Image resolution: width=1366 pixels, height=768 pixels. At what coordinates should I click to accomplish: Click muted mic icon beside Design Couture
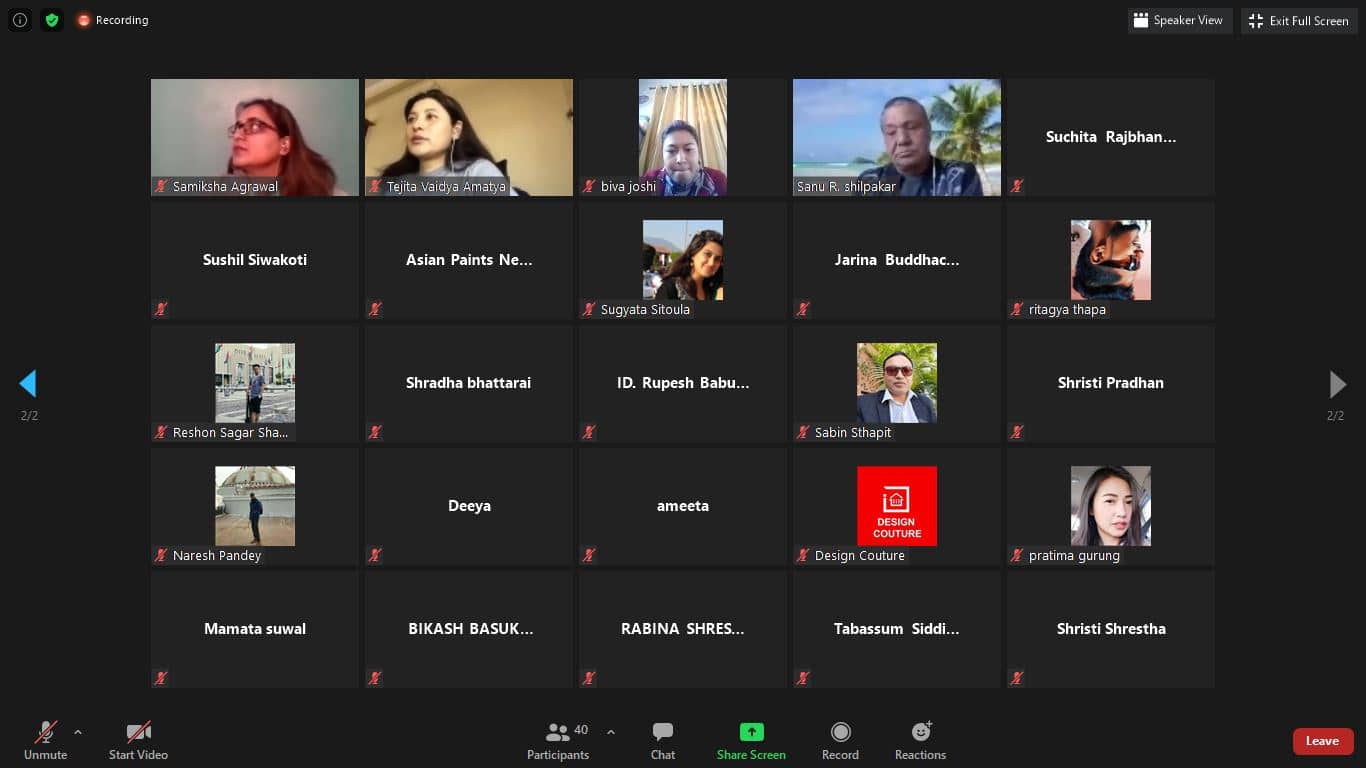803,555
